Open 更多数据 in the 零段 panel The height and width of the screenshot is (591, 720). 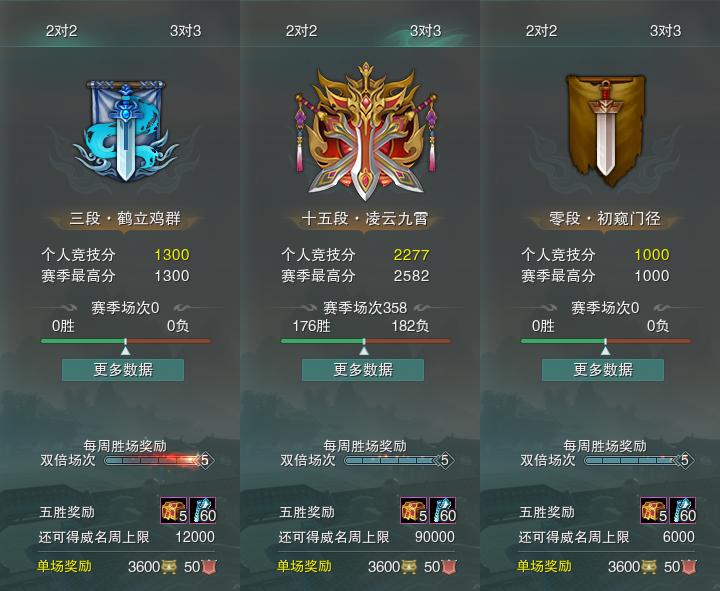(x=603, y=370)
